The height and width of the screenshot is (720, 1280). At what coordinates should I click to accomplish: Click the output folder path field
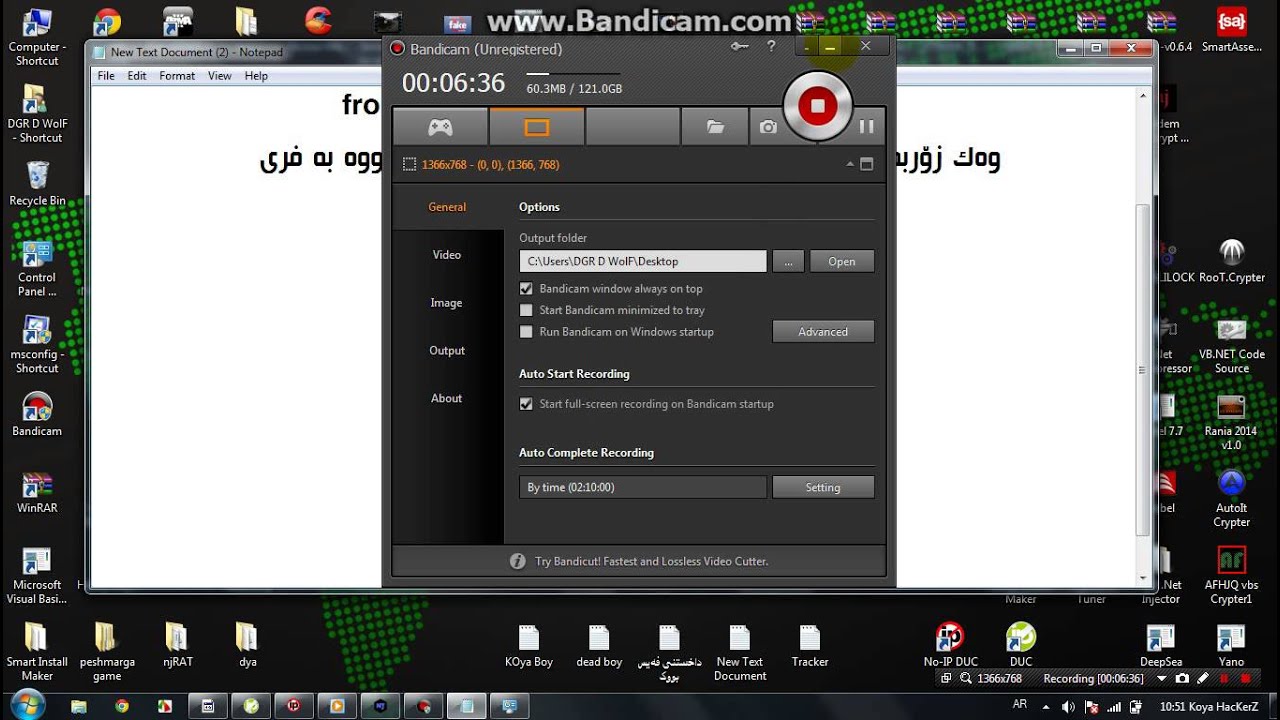(643, 261)
